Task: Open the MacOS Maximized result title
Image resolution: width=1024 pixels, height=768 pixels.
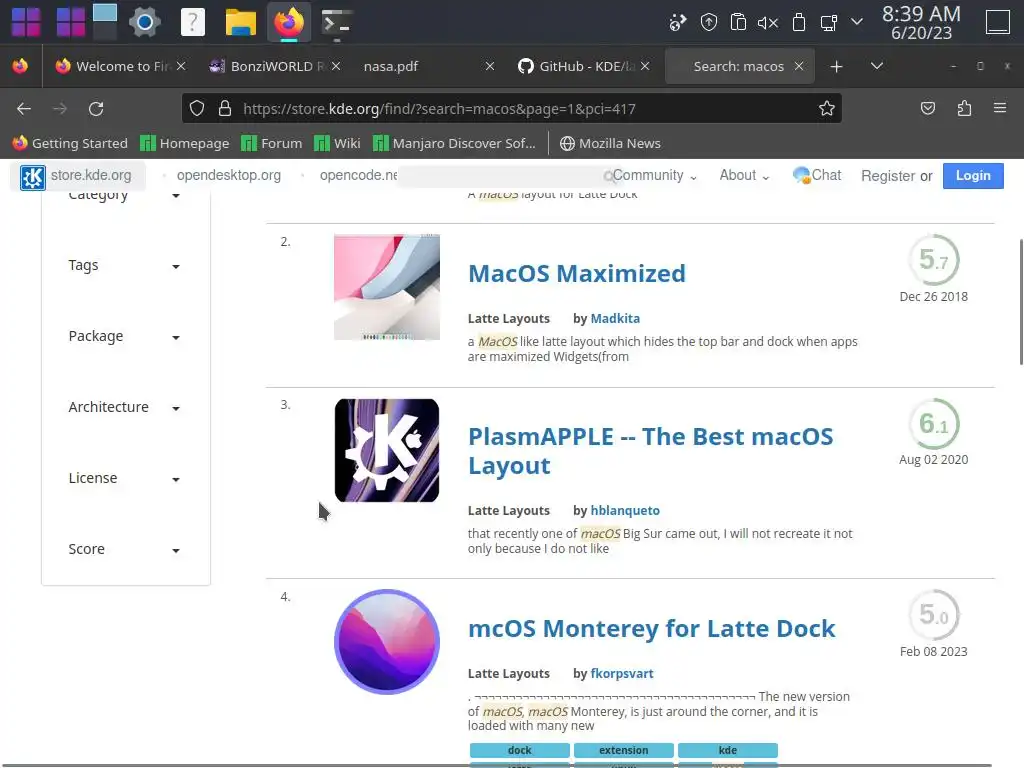Action: [577, 274]
